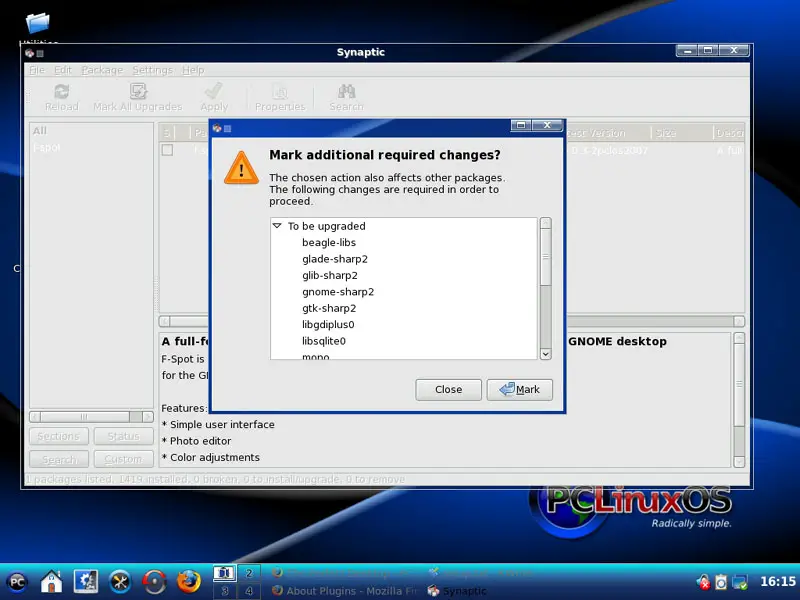Click the red circular launcher icon on taskbar

click(154, 582)
